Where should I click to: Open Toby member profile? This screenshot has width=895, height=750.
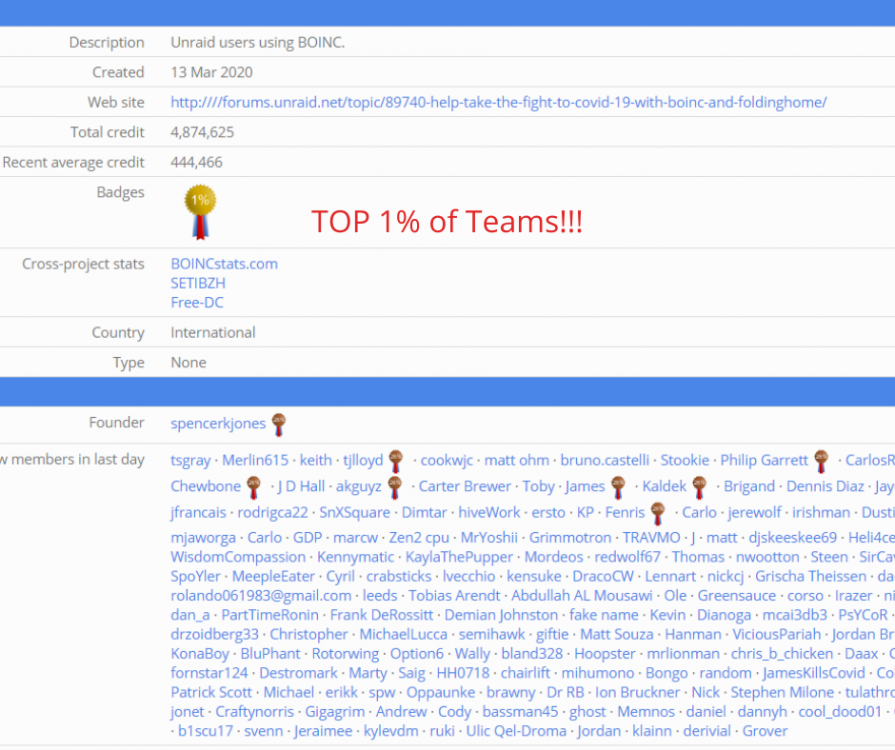pos(538,486)
